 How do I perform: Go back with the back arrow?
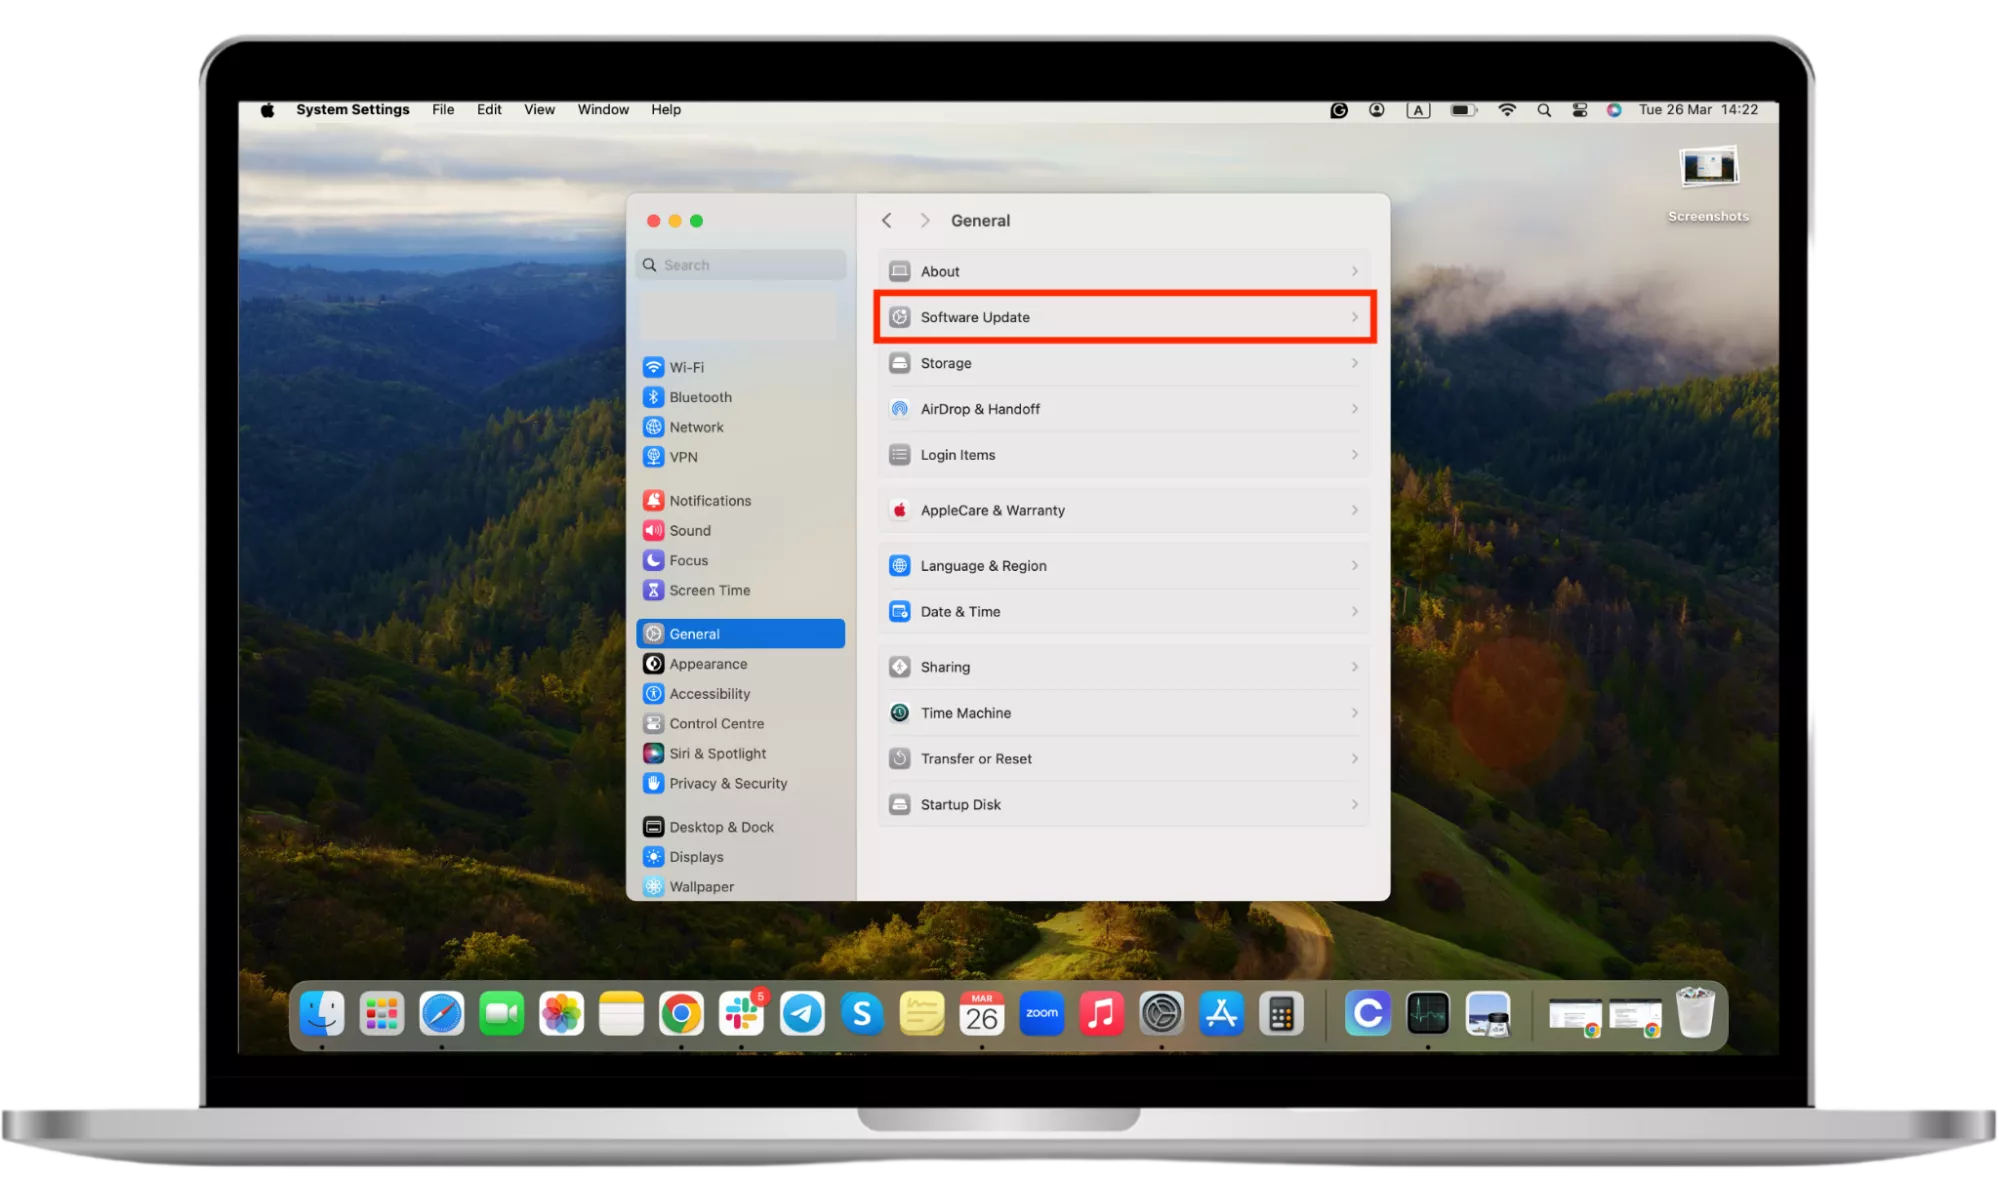click(886, 220)
